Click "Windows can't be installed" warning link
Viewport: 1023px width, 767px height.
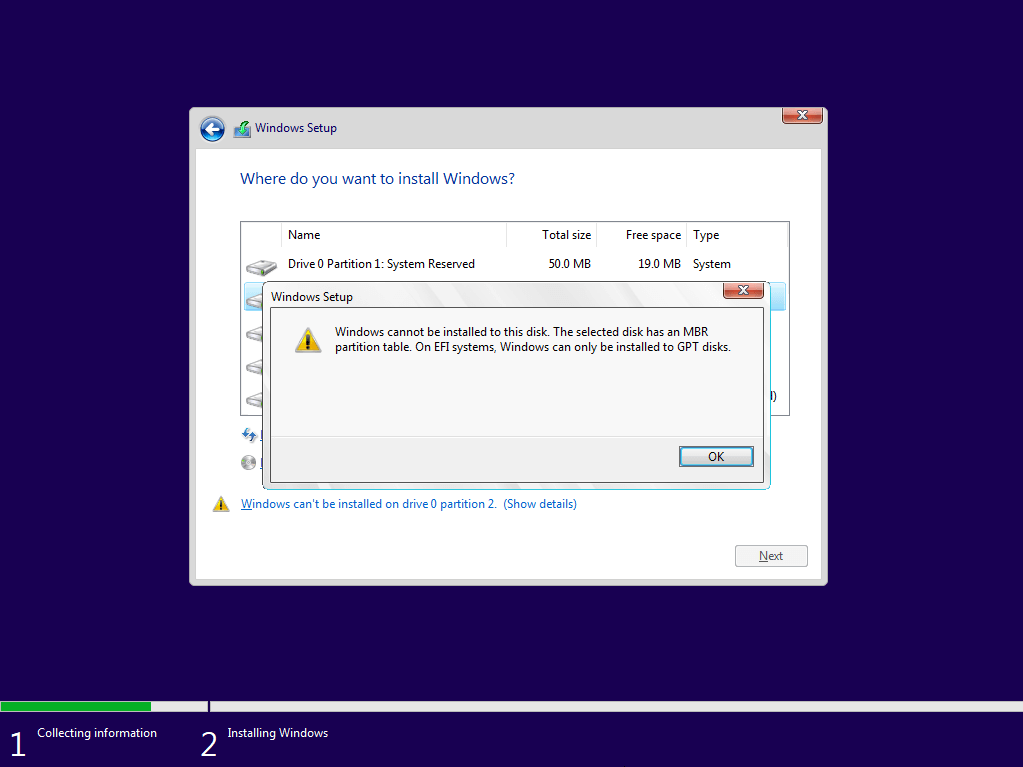368,504
